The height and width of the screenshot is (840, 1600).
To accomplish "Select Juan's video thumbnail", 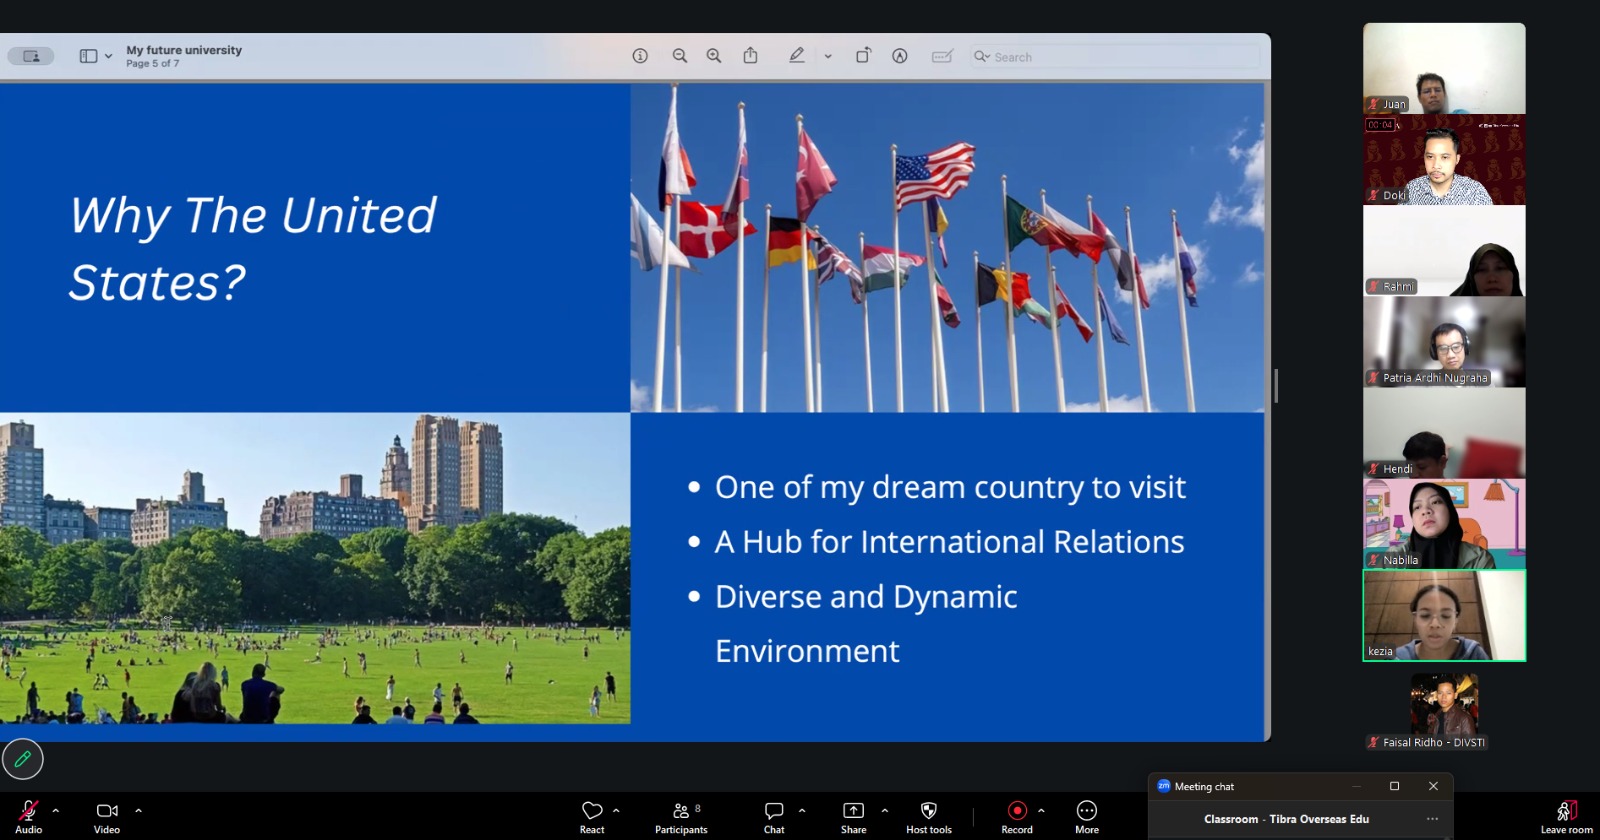I will click(x=1444, y=68).
